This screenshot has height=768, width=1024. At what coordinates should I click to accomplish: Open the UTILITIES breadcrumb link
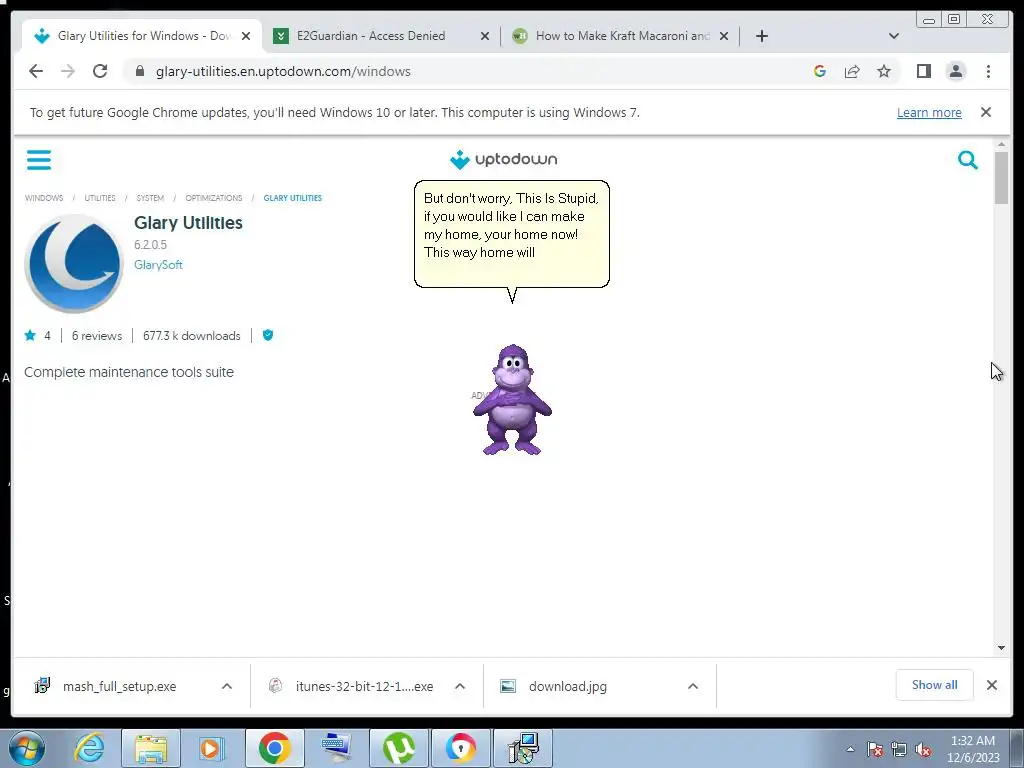click(x=100, y=198)
